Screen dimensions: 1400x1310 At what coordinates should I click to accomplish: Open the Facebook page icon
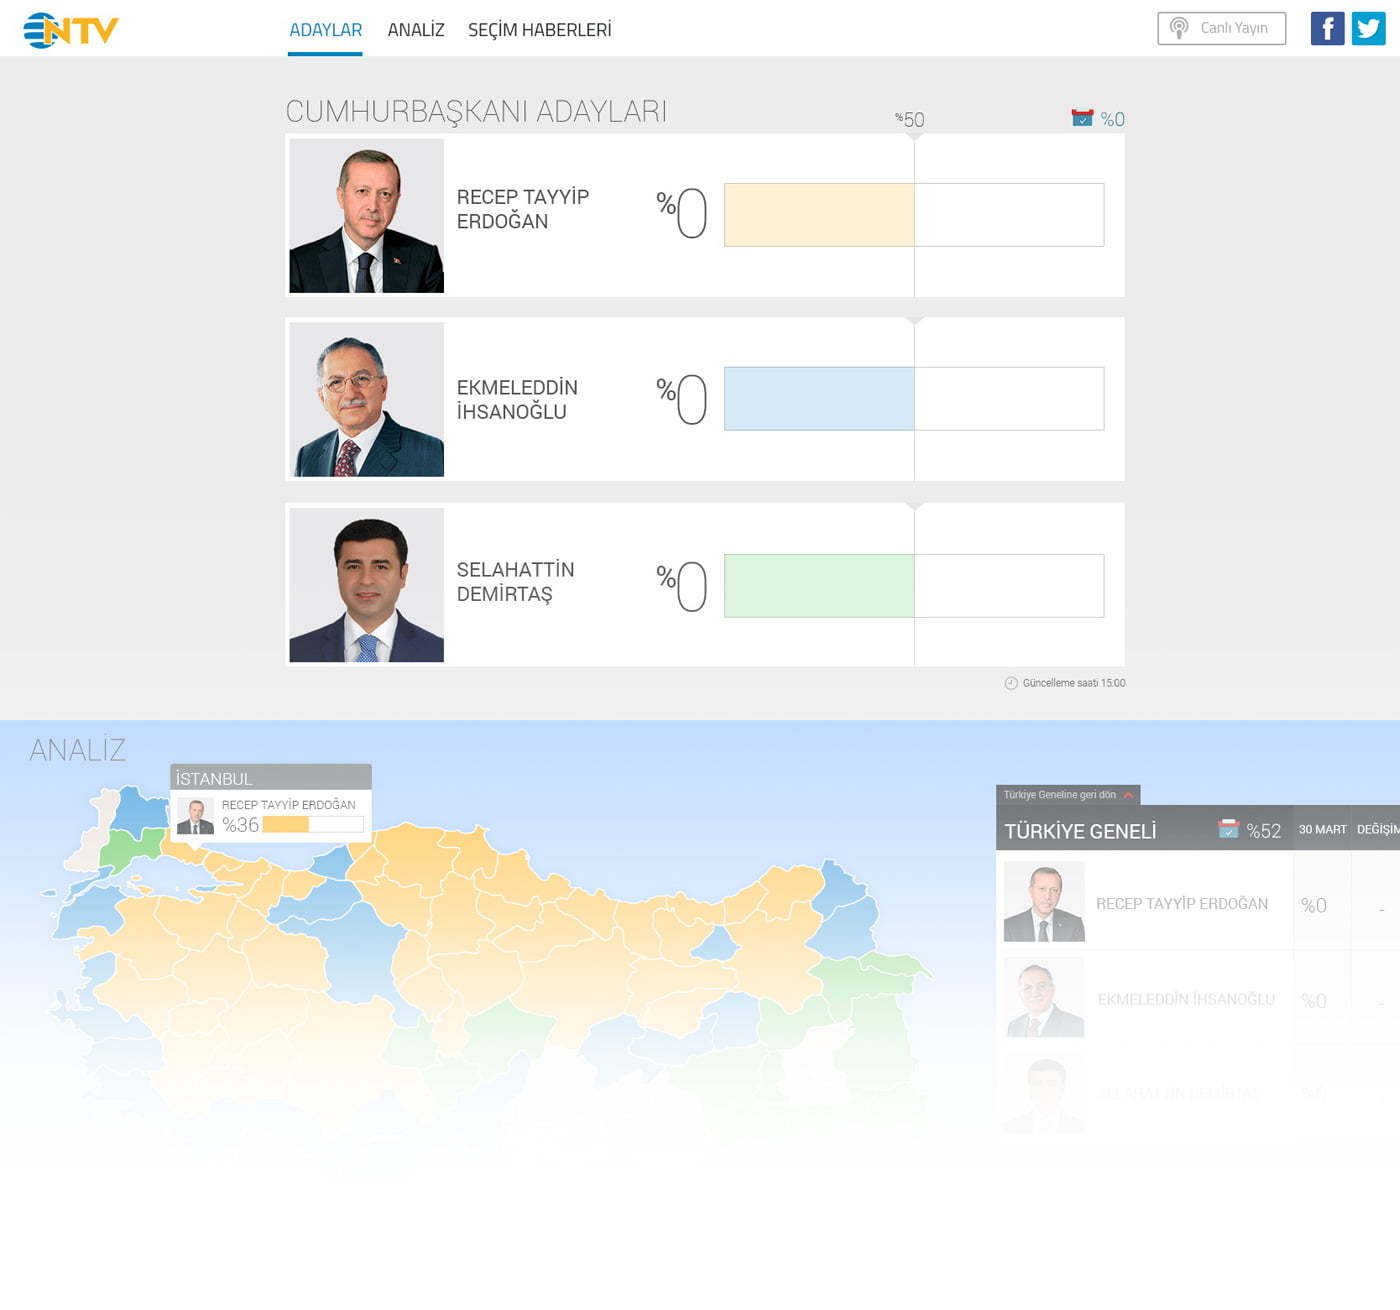click(1327, 28)
